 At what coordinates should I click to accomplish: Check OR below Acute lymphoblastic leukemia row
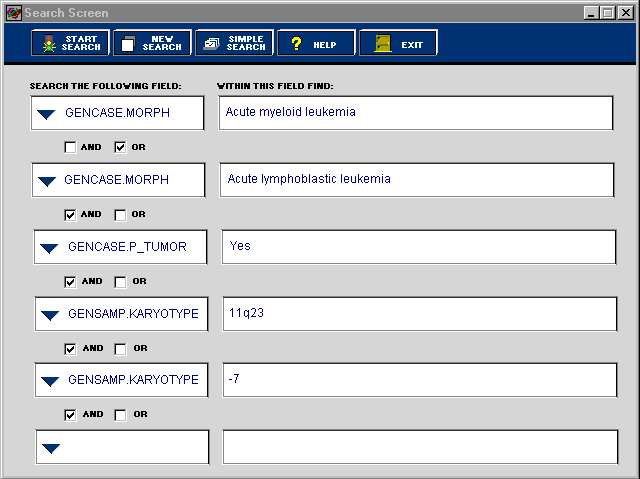(x=120, y=215)
